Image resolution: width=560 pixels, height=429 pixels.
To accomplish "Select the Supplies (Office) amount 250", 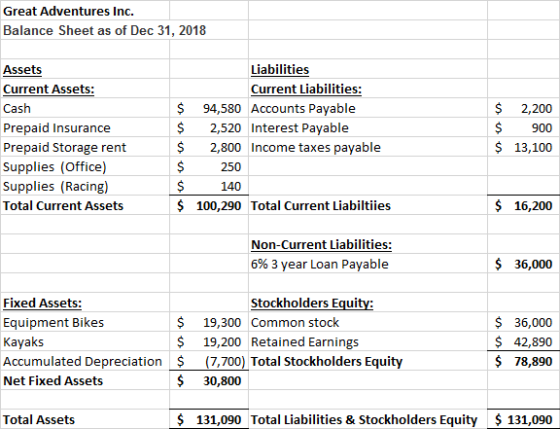I will (x=209, y=167).
